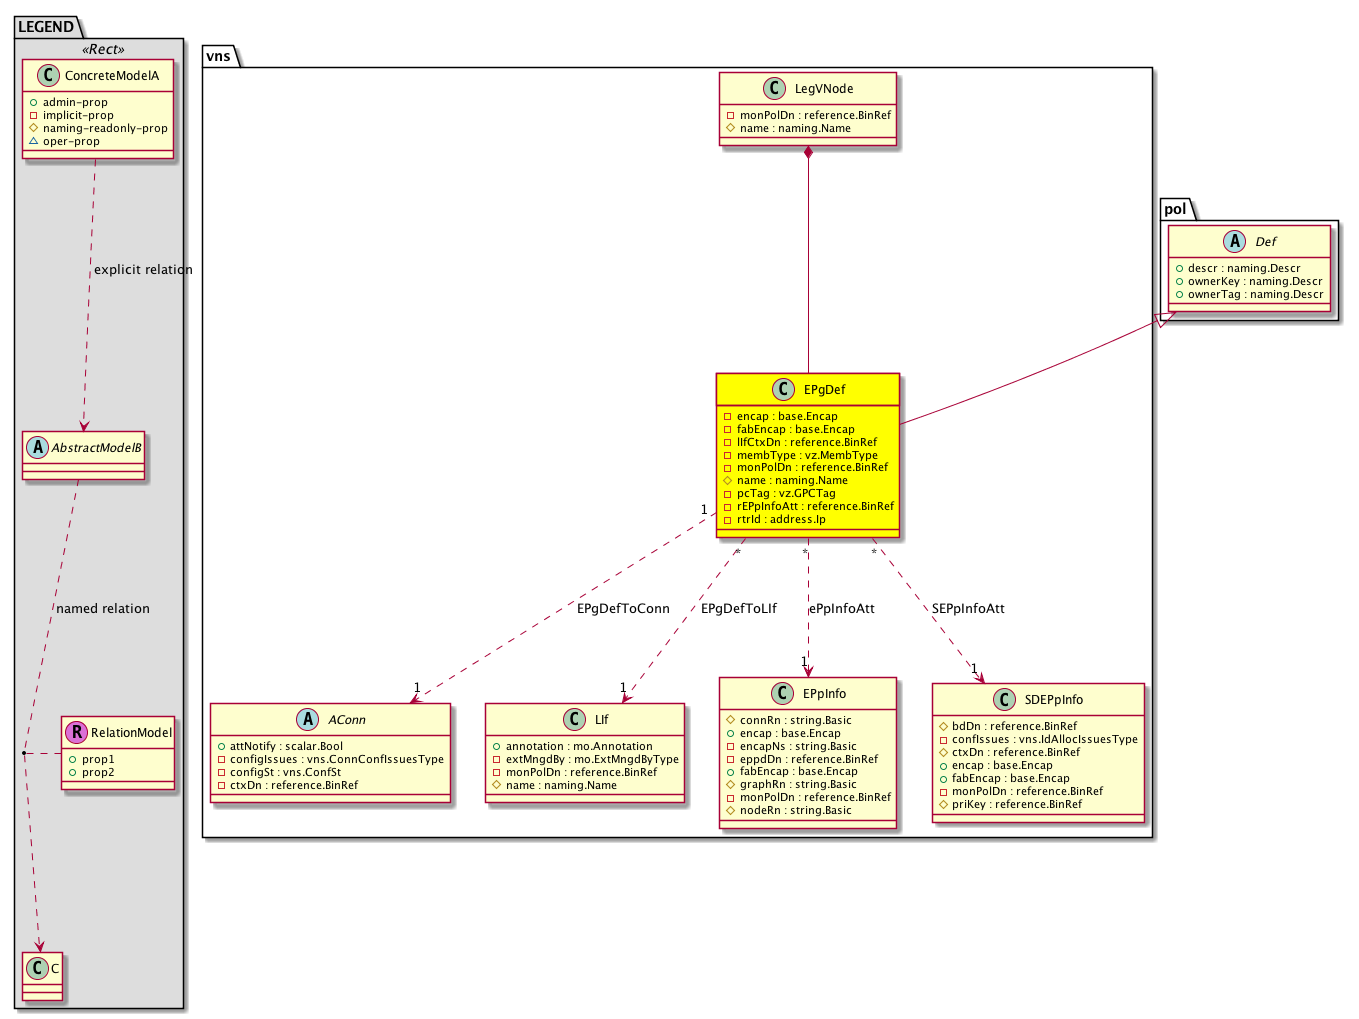
Task: Select the pol package tab label
Action: [x=1176, y=209]
